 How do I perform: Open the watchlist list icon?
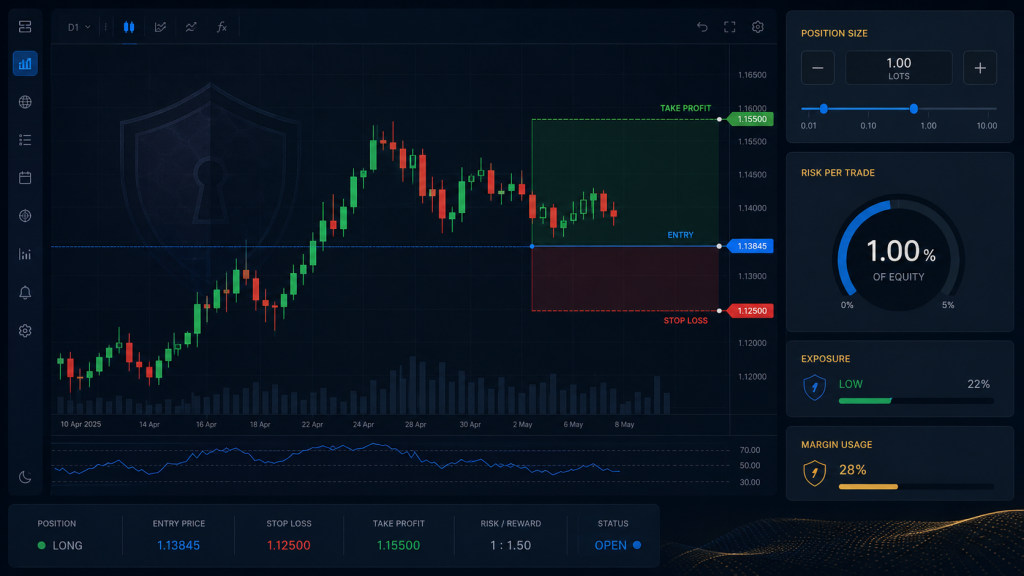point(25,140)
